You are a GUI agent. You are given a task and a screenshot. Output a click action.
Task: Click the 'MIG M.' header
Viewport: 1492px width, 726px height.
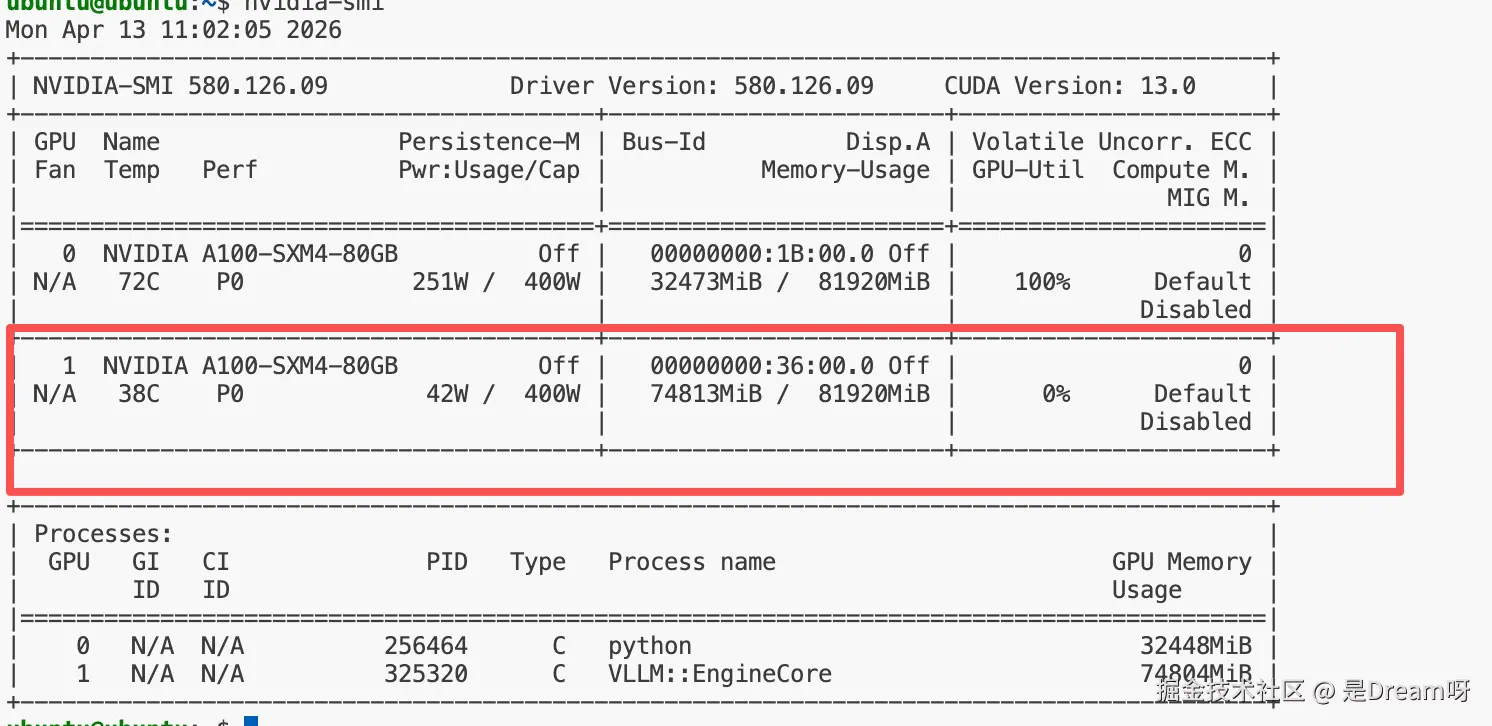tap(1210, 198)
